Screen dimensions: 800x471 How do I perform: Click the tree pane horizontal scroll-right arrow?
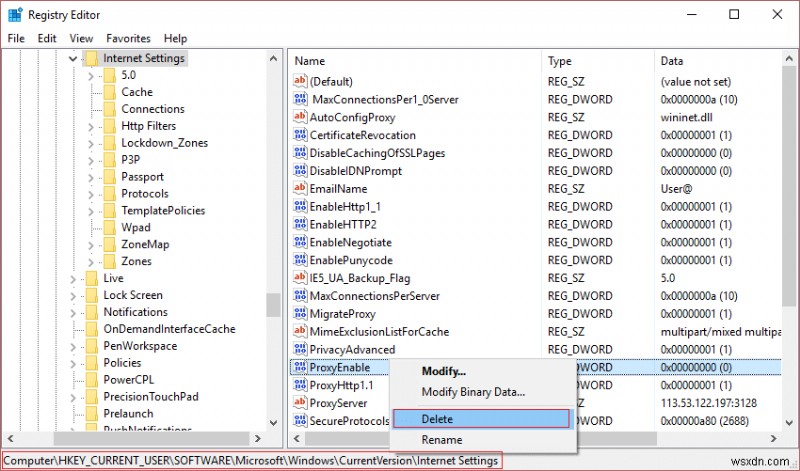258,438
